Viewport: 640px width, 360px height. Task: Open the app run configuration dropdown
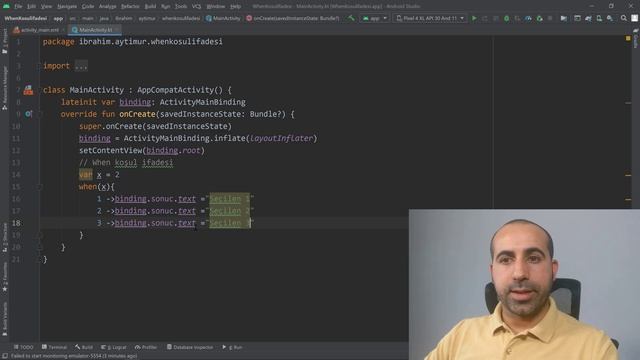[x=374, y=18]
